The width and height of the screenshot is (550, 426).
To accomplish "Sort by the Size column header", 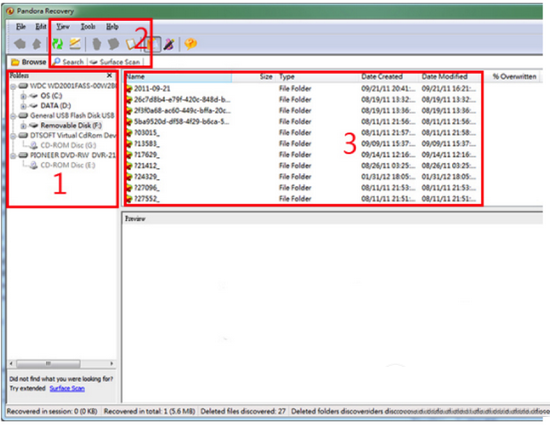I will point(253,77).
